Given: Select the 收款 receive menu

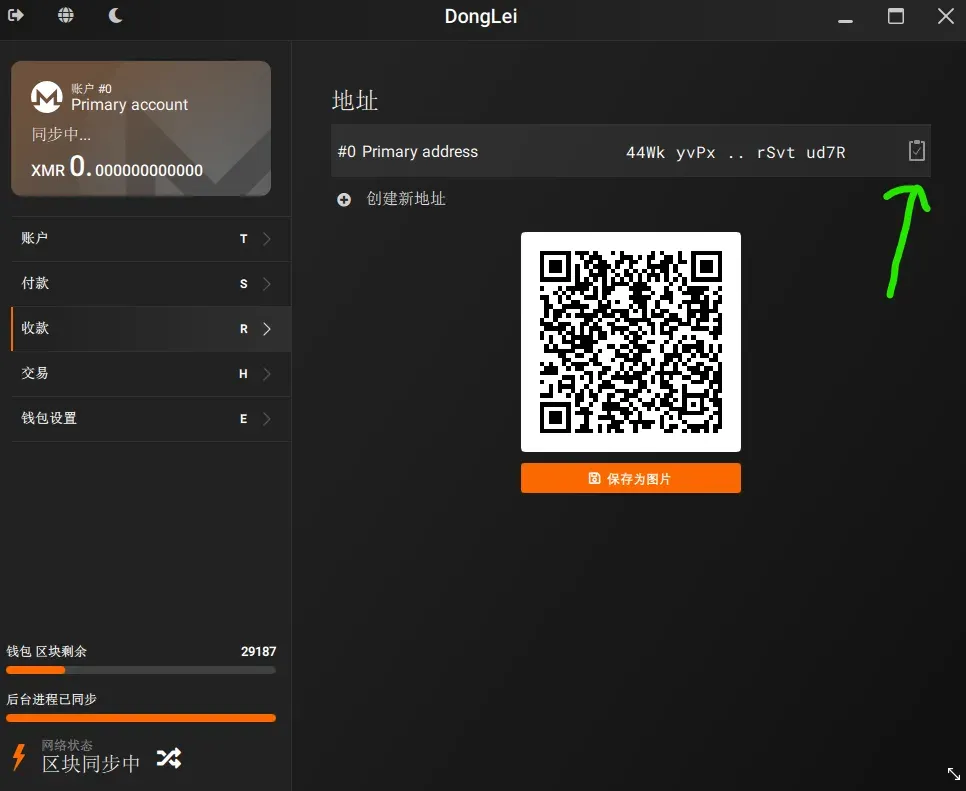Looking at the screenshot, I should (151, 329).
